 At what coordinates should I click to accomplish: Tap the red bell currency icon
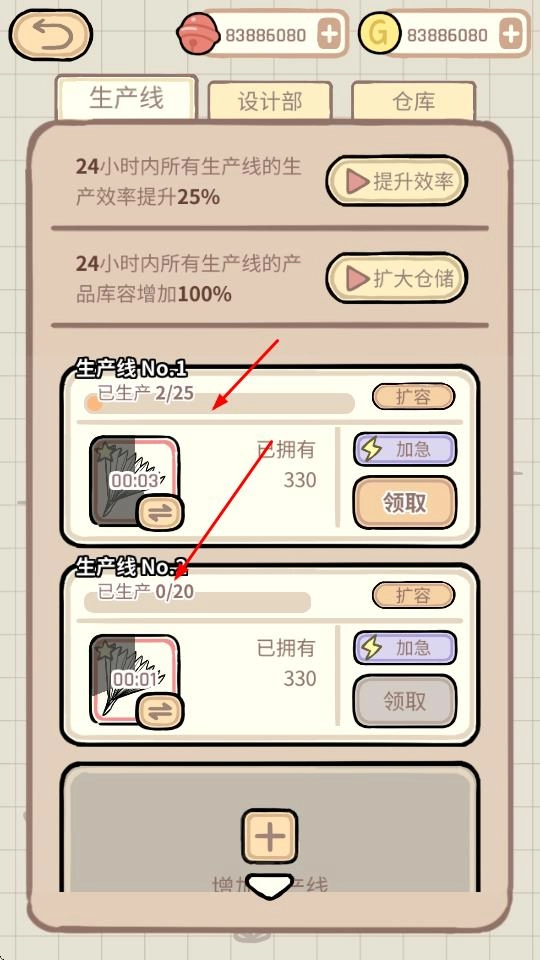pos(198,34)
